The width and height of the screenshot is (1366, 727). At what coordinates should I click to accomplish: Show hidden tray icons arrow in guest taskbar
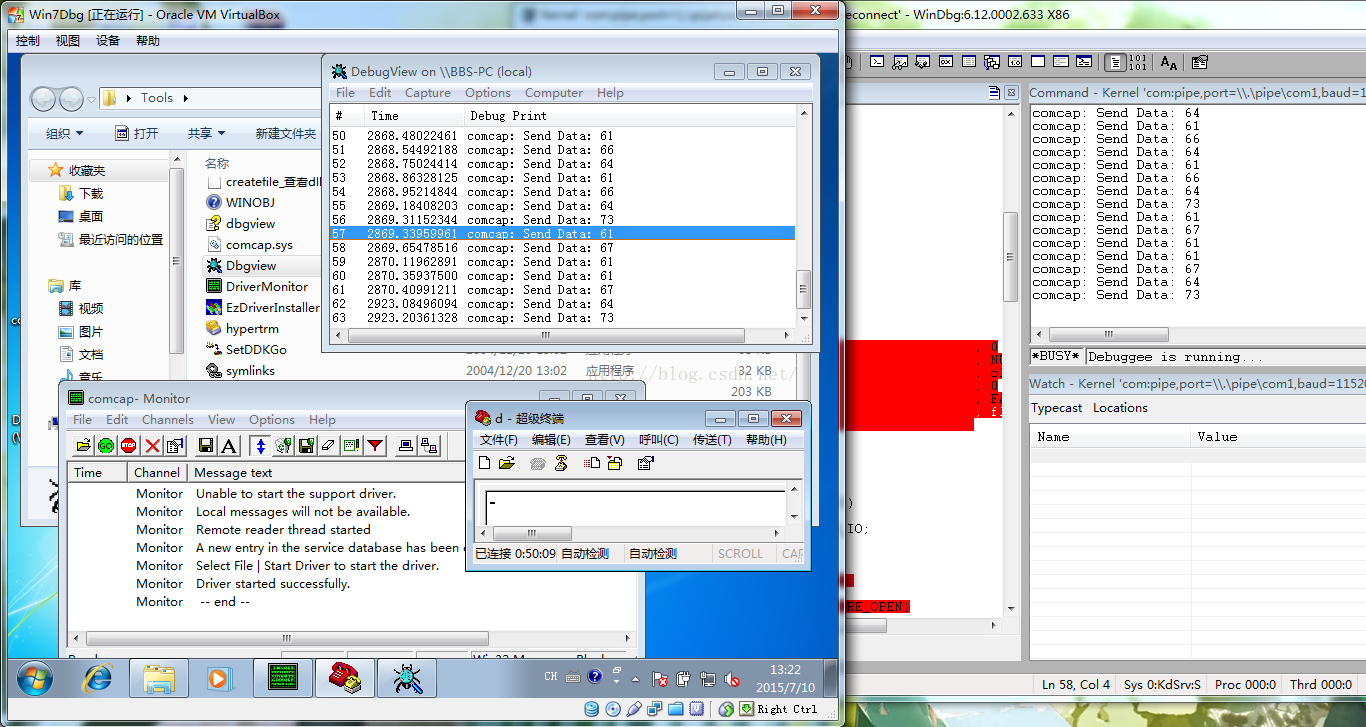point(634,680)
